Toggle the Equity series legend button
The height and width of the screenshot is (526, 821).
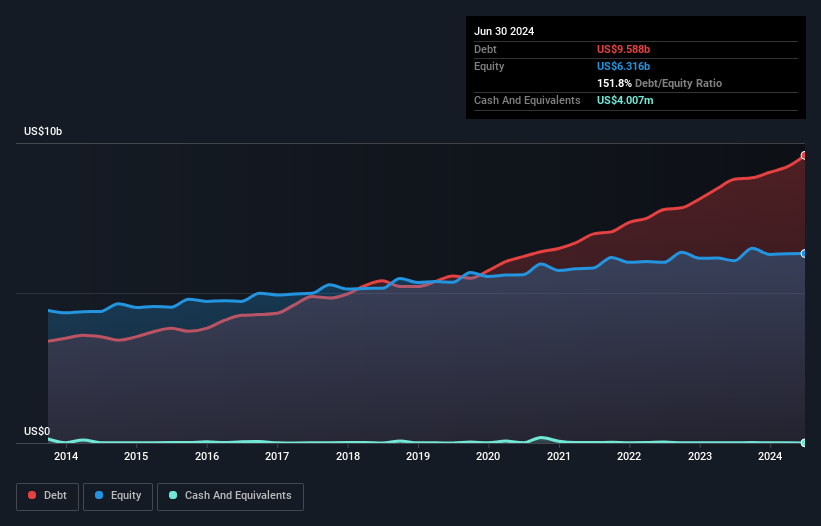pyautogui.click(x=118, y=496)
